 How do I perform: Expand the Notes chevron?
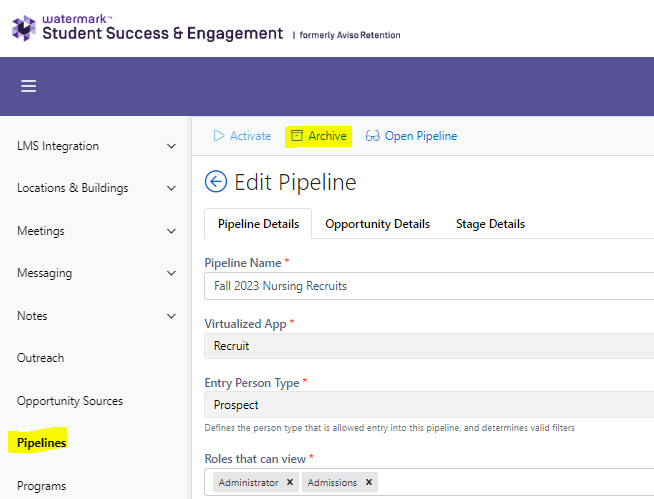coord(171,316)
